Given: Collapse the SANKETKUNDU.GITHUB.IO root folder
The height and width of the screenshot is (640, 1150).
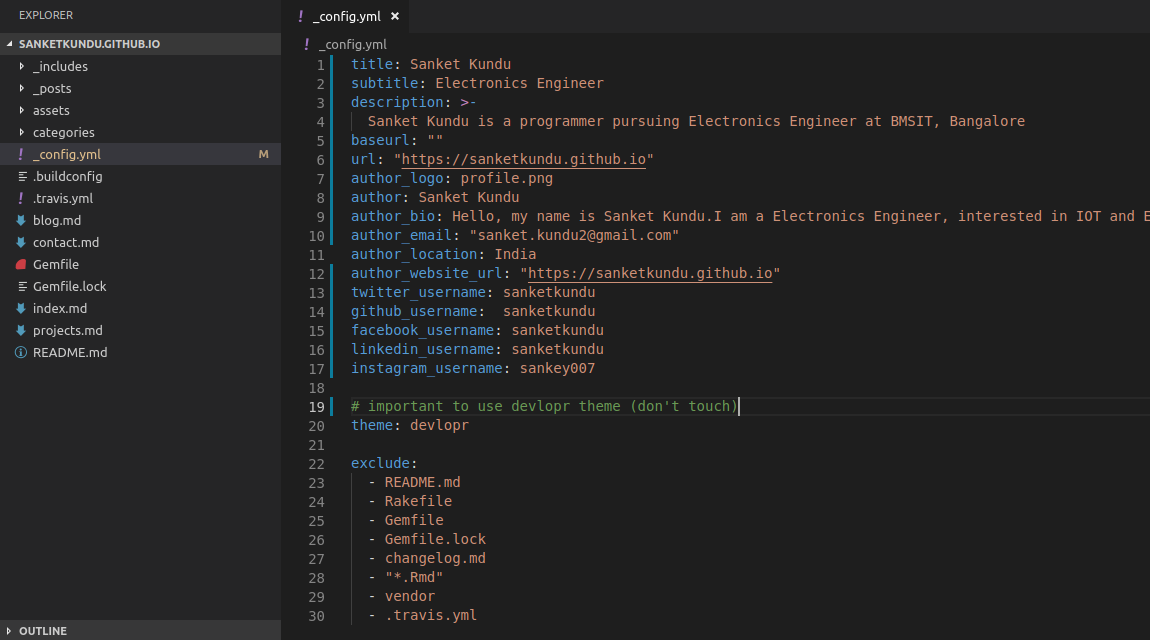Looking at the screenshot, I should 8,44.
